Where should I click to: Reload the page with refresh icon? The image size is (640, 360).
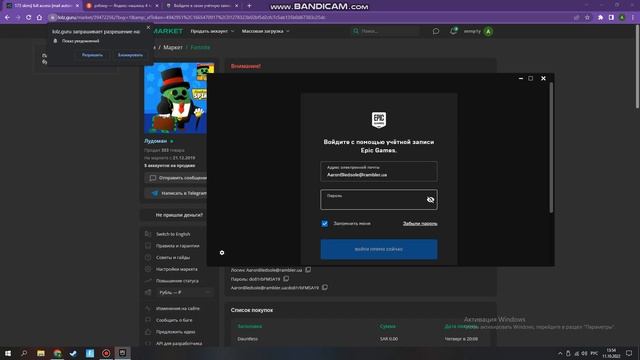coord(28,18)
